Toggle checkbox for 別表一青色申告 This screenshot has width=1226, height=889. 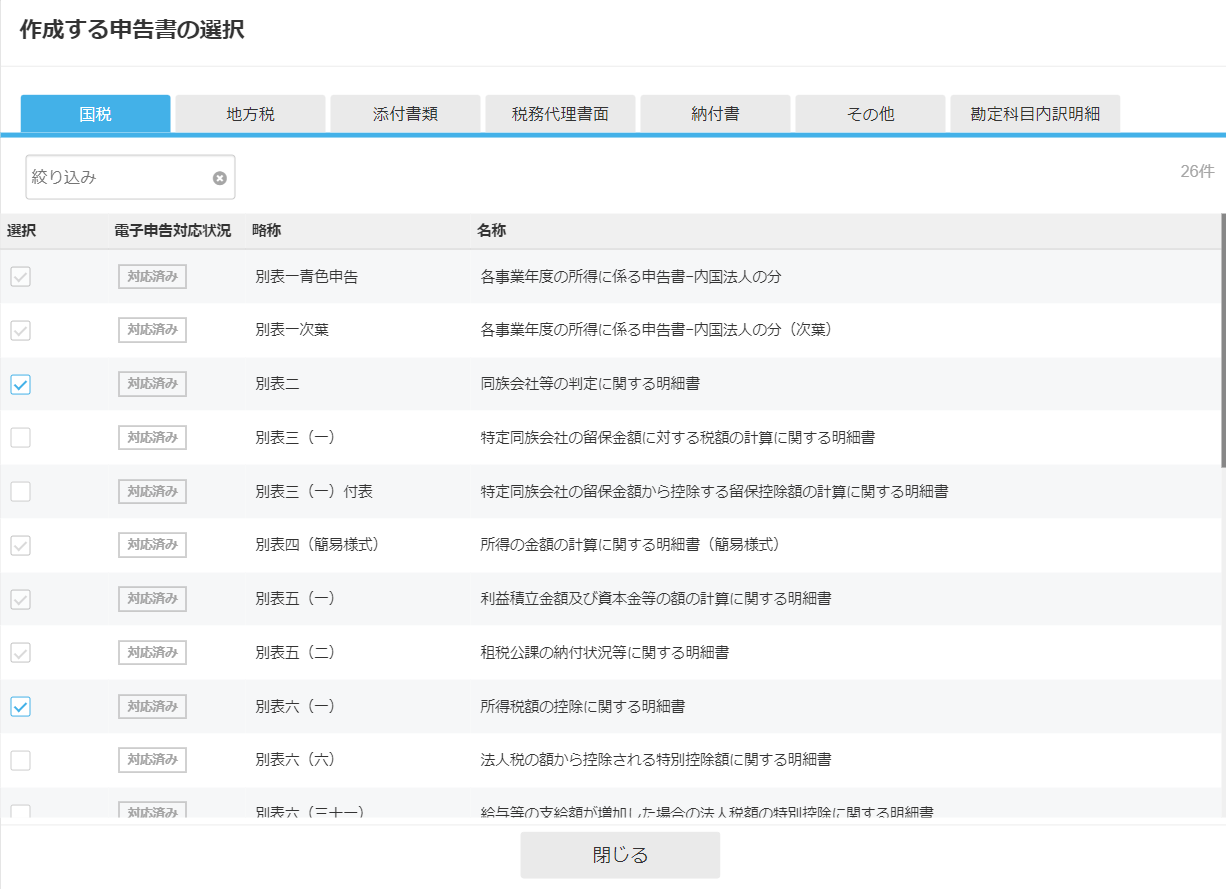[20, 277]
